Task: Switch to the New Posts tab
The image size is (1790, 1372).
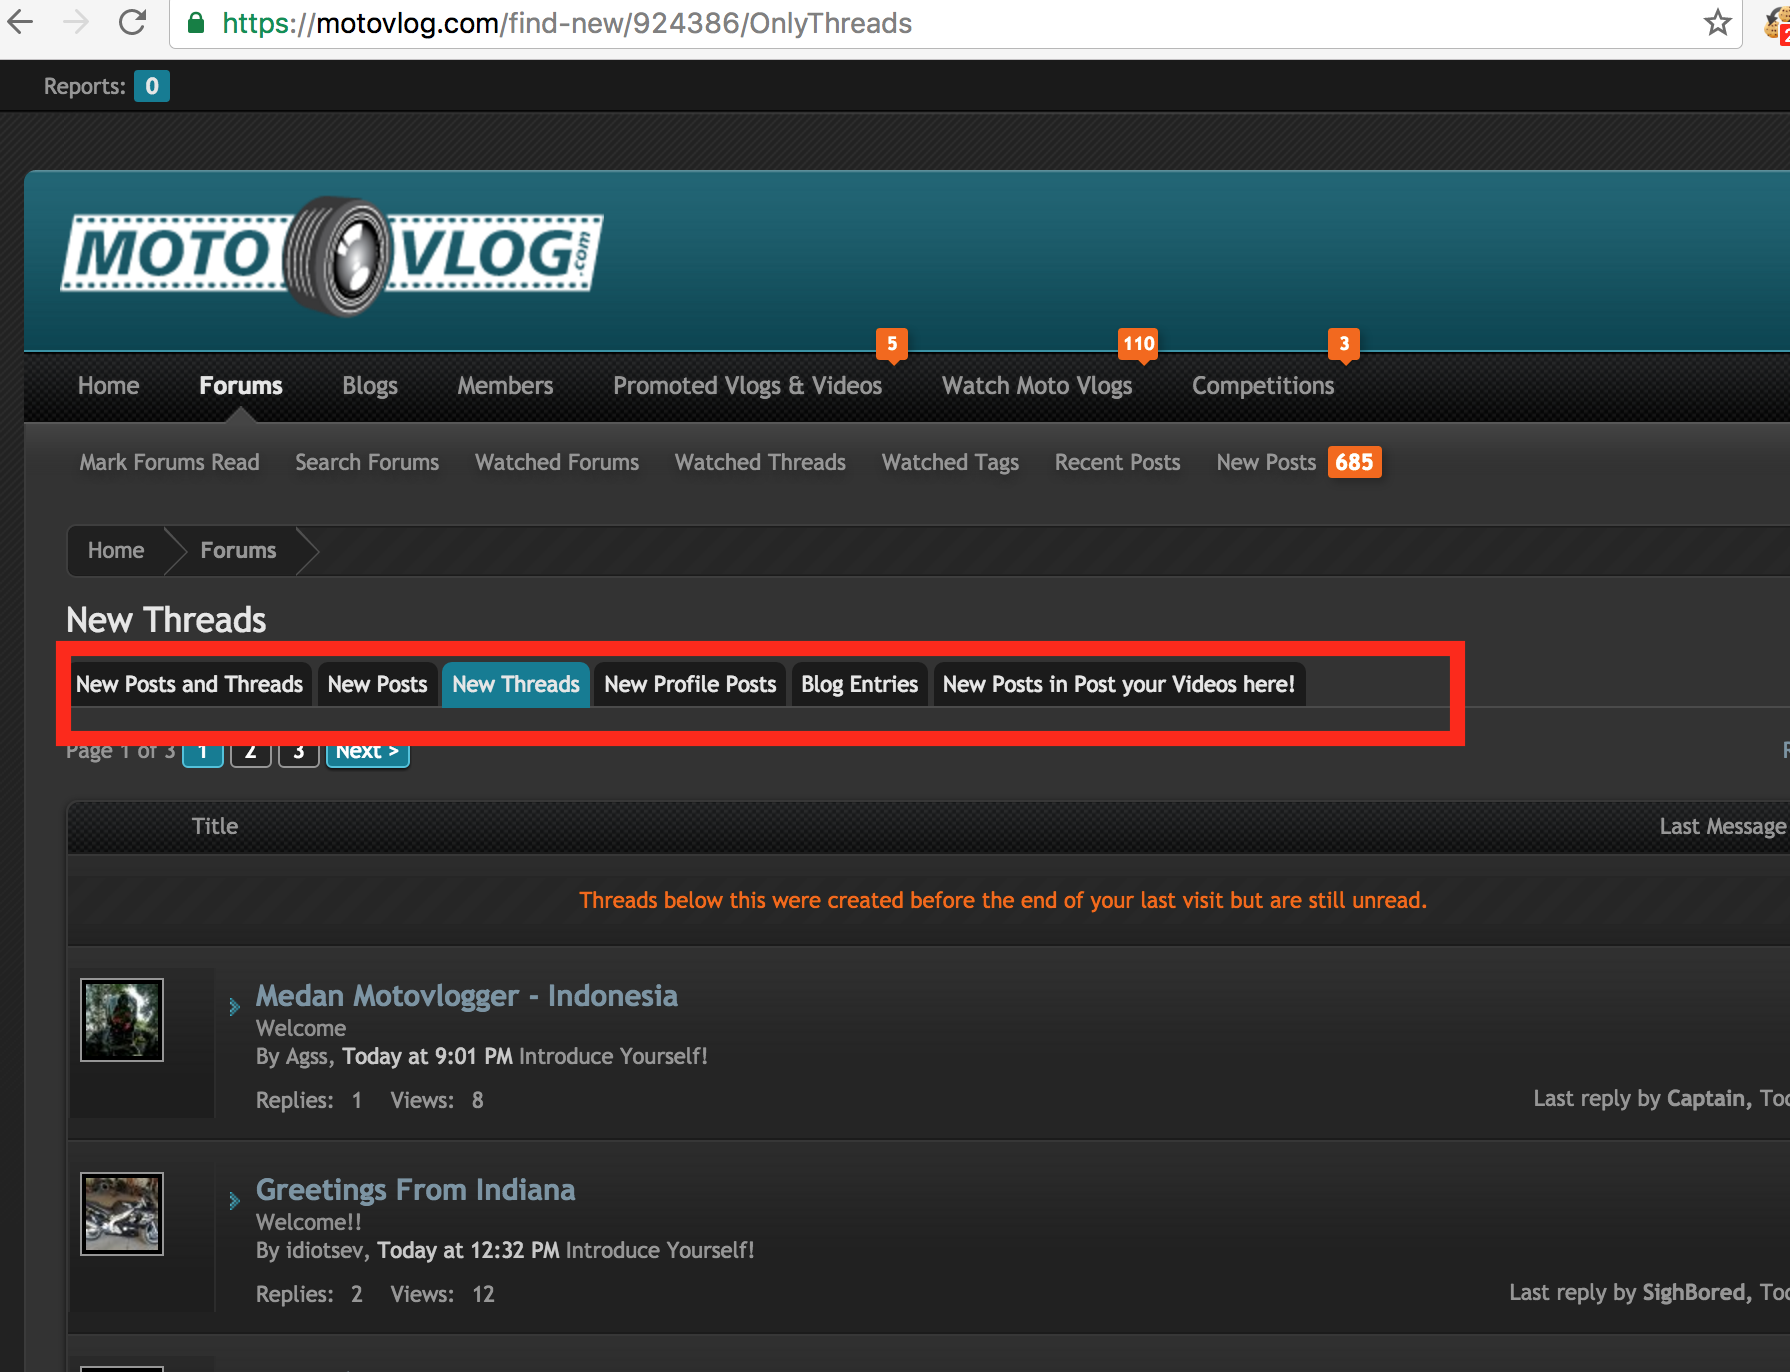Action: point(378,684)
